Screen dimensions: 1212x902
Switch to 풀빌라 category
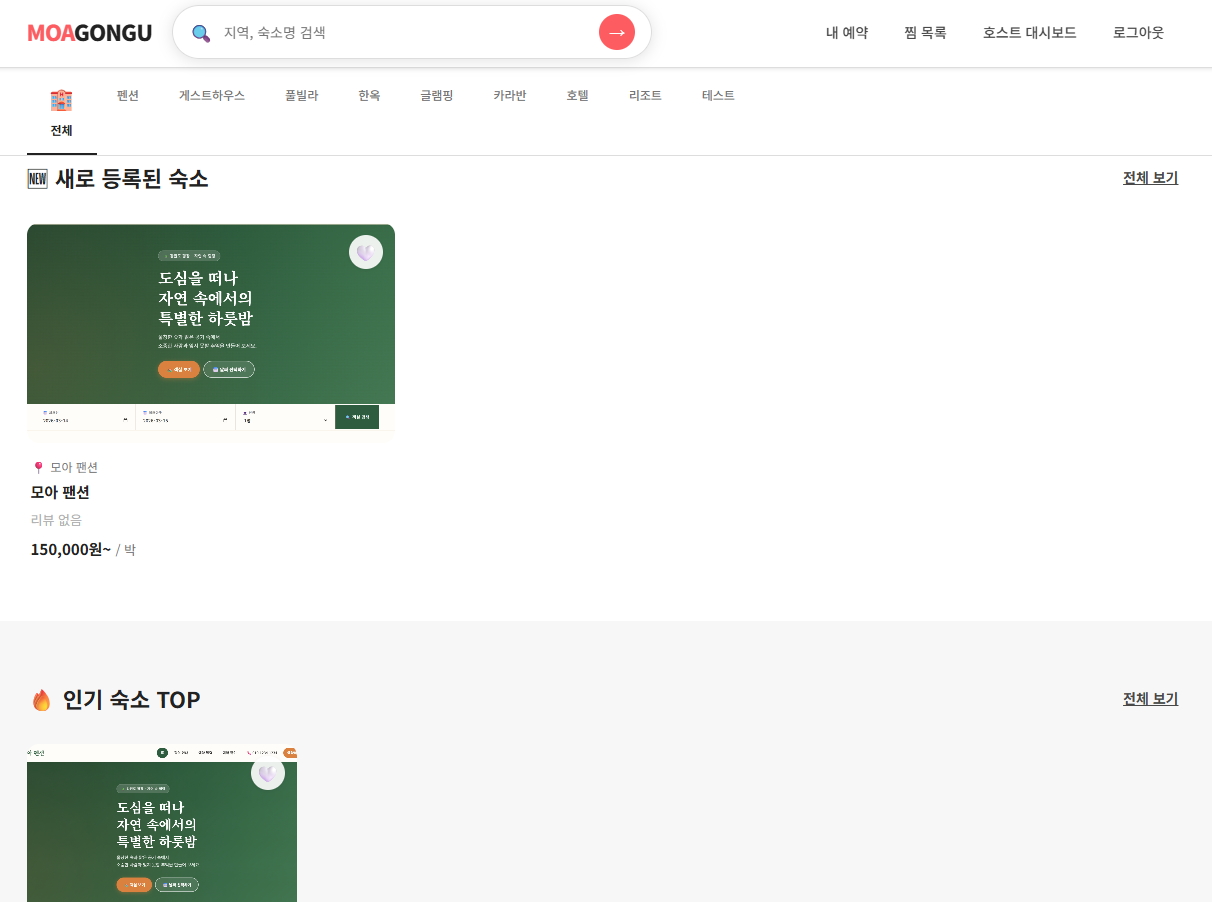coord(301,96)
